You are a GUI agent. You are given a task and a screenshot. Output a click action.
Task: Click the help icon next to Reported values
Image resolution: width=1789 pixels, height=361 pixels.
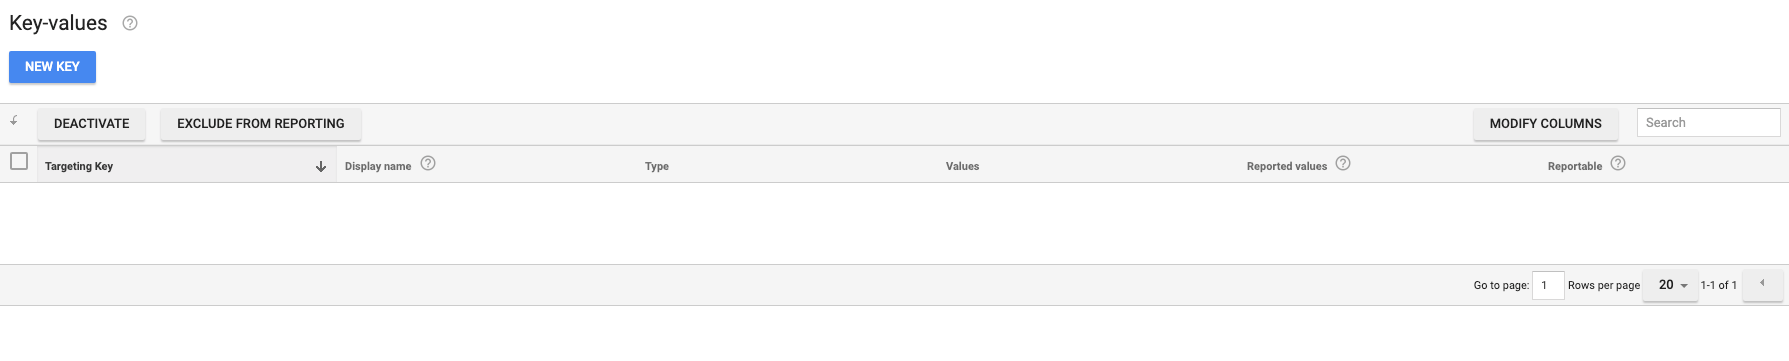click(1343, 163)
